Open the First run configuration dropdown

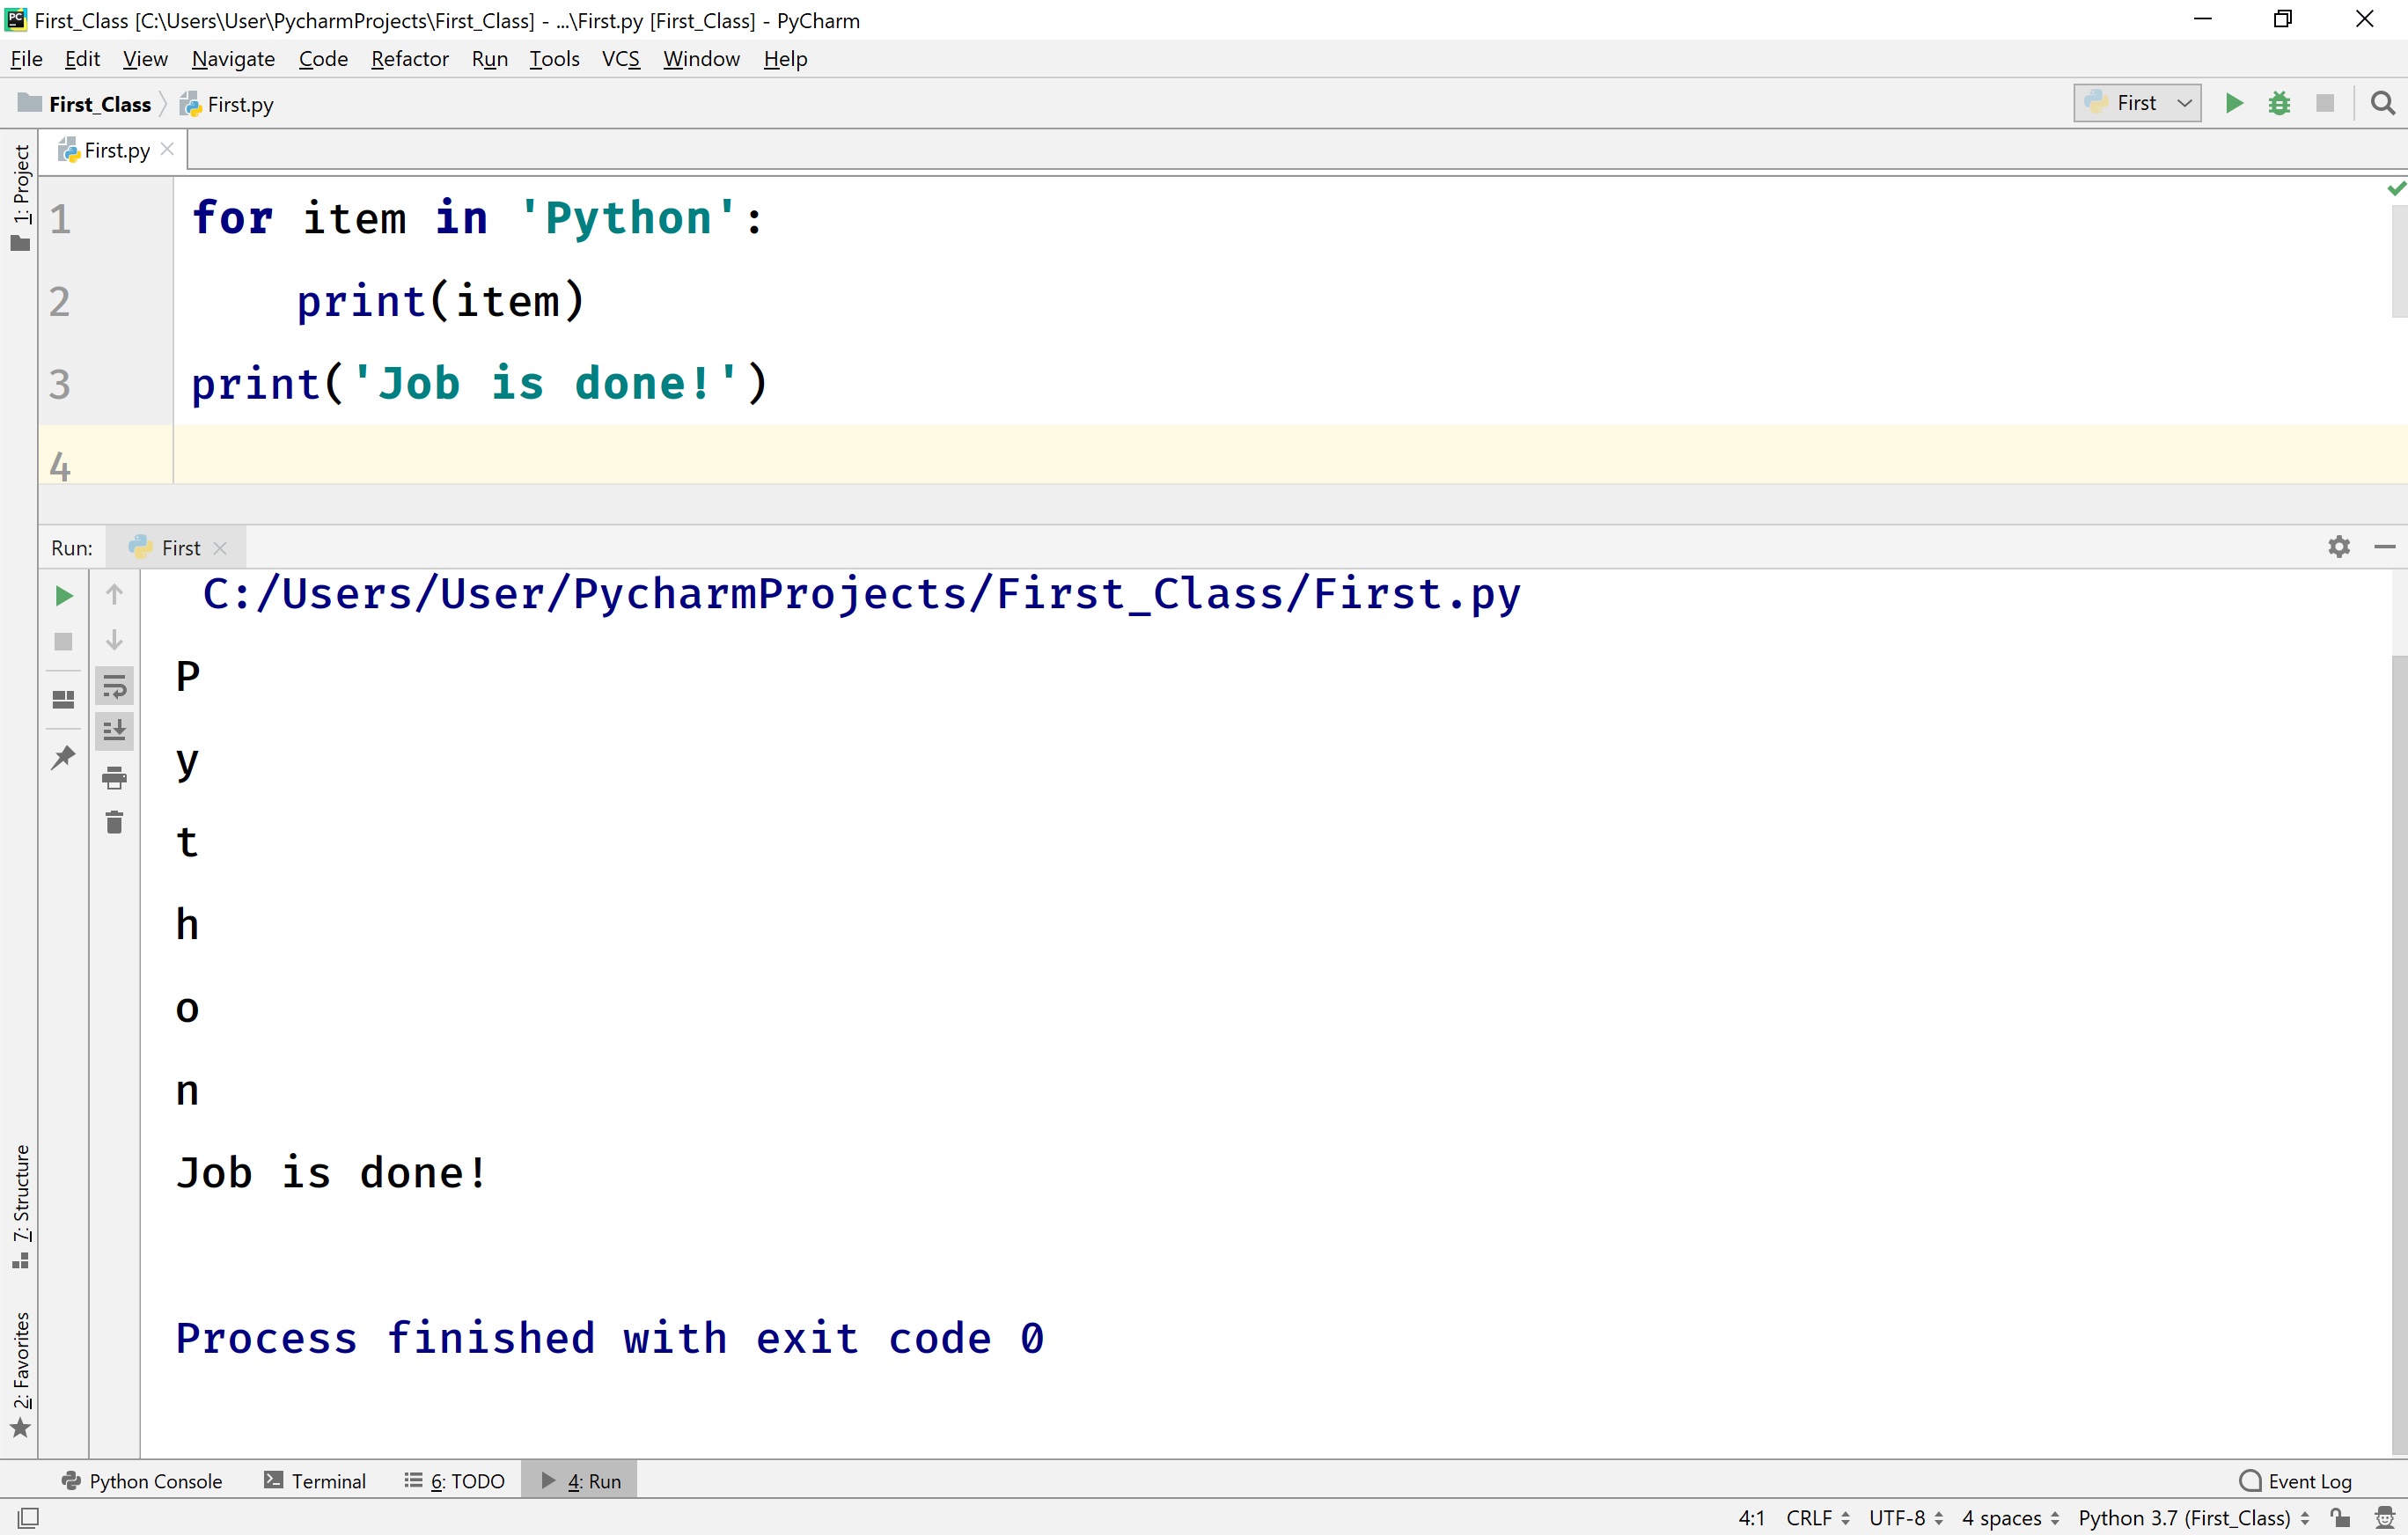coord(2137,103)
